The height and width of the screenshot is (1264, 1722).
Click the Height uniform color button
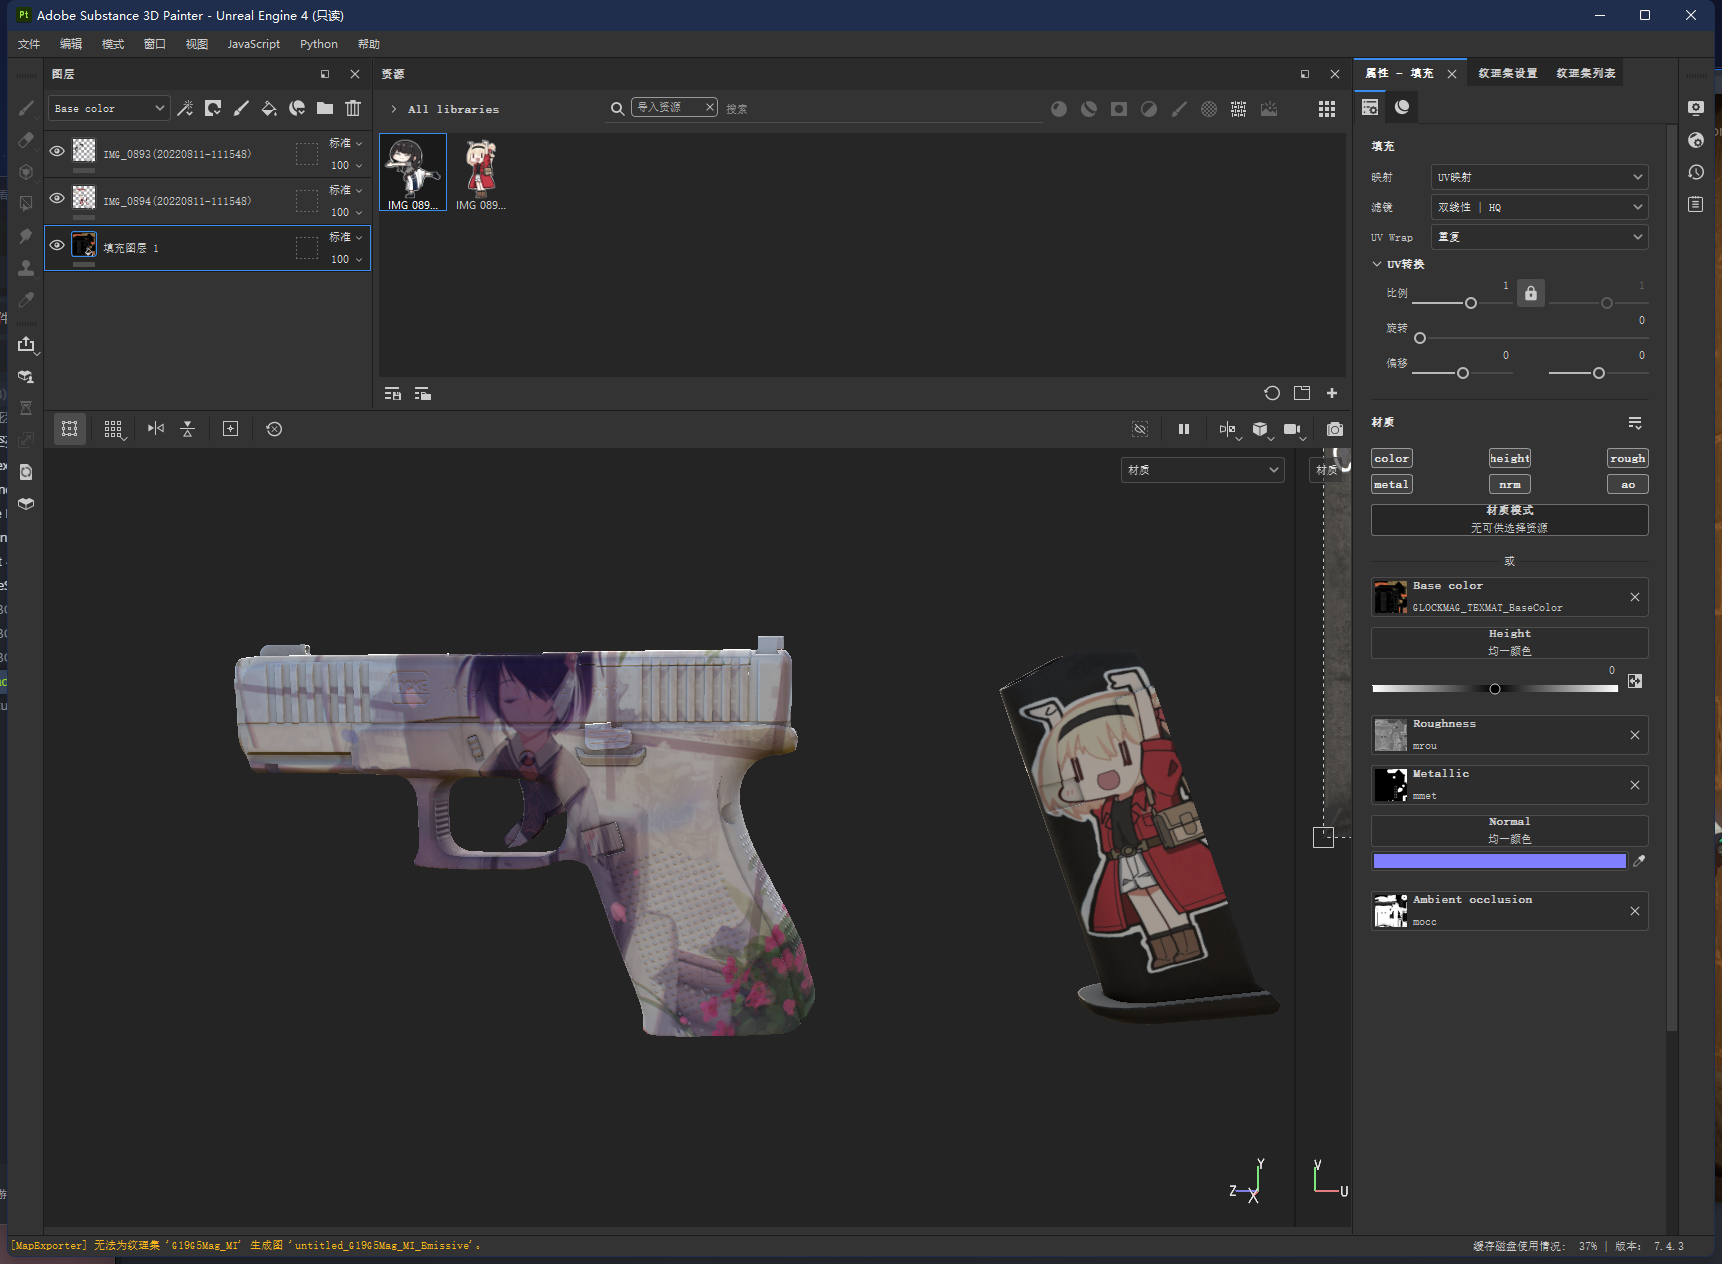pyautogui.click(x=1510, y=642)
